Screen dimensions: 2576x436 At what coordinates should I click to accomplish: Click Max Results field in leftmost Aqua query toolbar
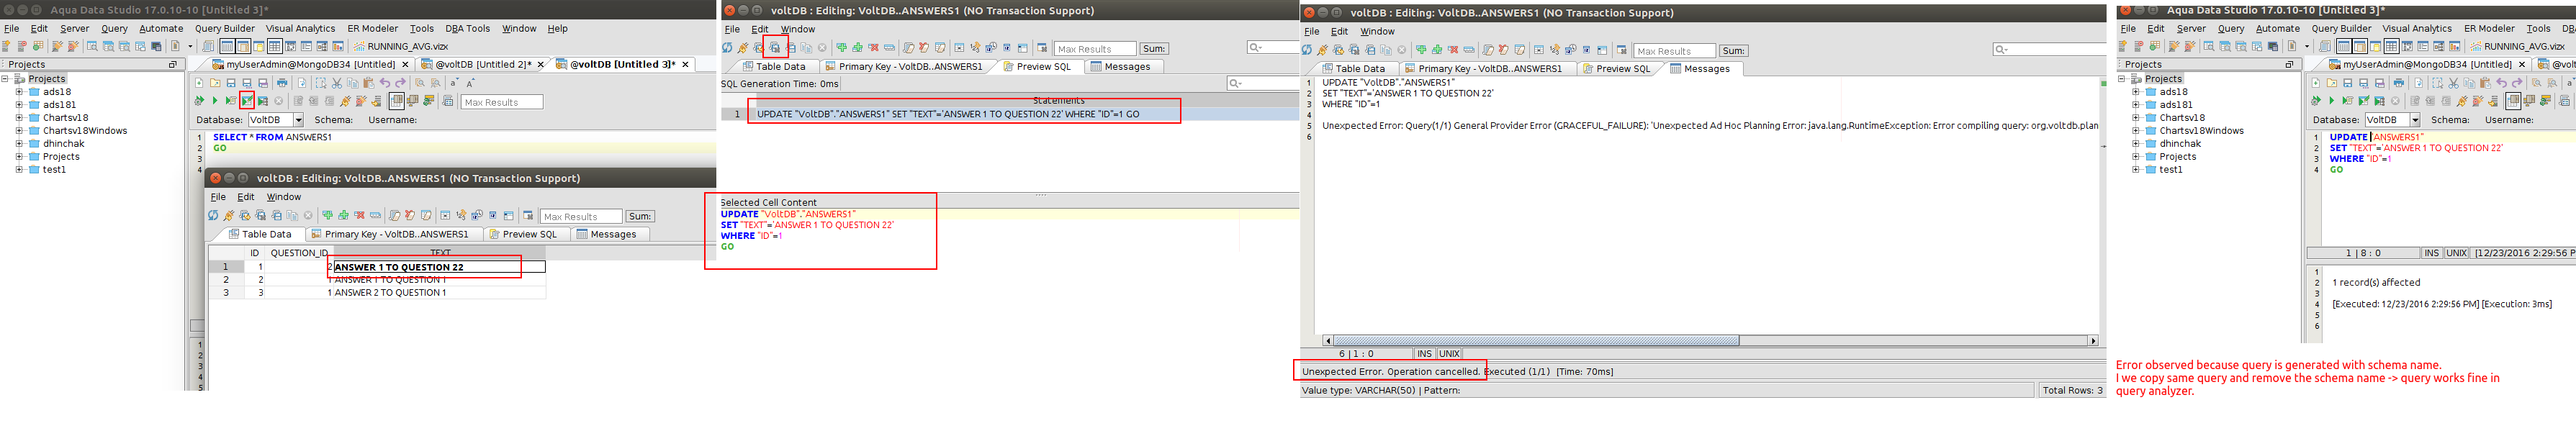click(x=502, y=102)
